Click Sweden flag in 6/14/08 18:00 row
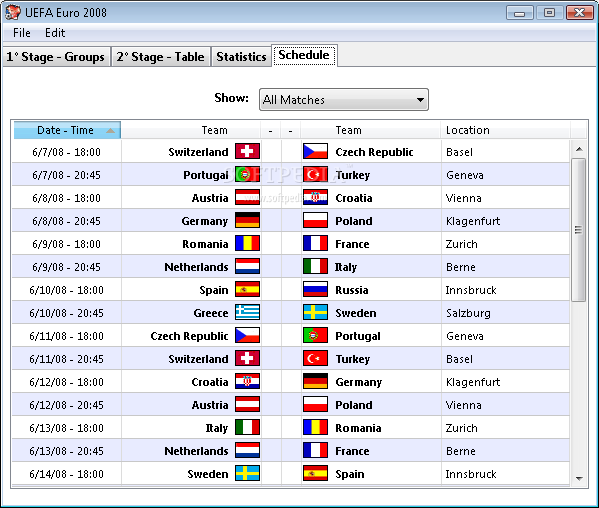Image resolution: width=599 pixels, height=508 pixels. tap(247, 474)
